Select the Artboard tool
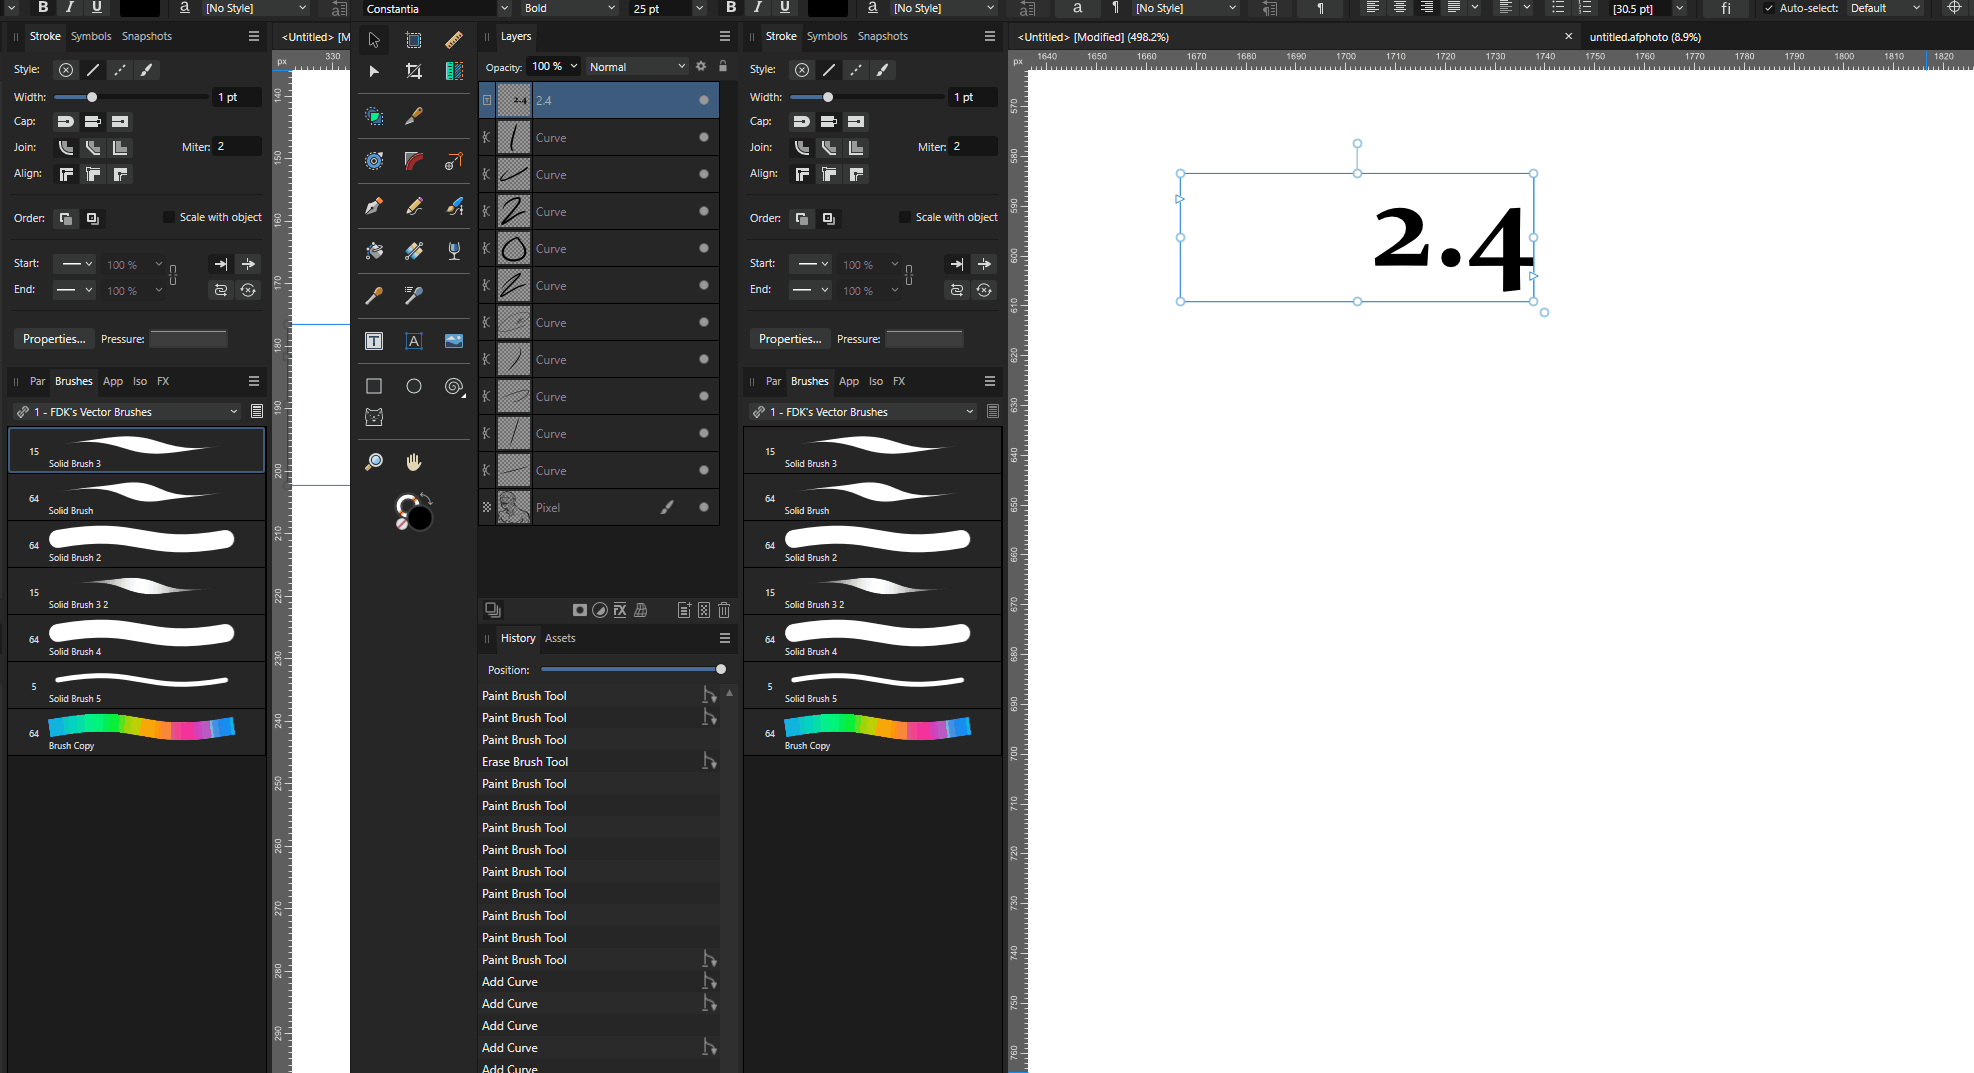Image resolution: width=1974 pixels, height=1073 pixels. [414, 40]
